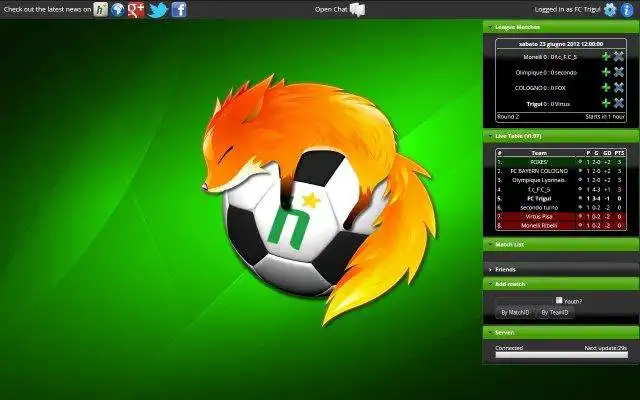This screenshot has height=400, width=640.
Task: Click the Next update countdown text
Action: pyautogui.click(x=605, y=348)
